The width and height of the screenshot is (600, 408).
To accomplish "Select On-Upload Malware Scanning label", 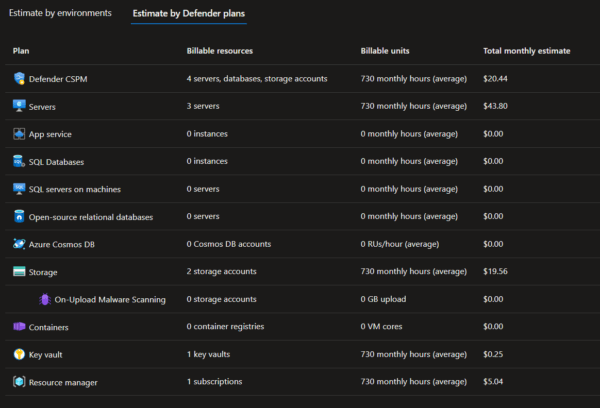I will click(110, 300).
